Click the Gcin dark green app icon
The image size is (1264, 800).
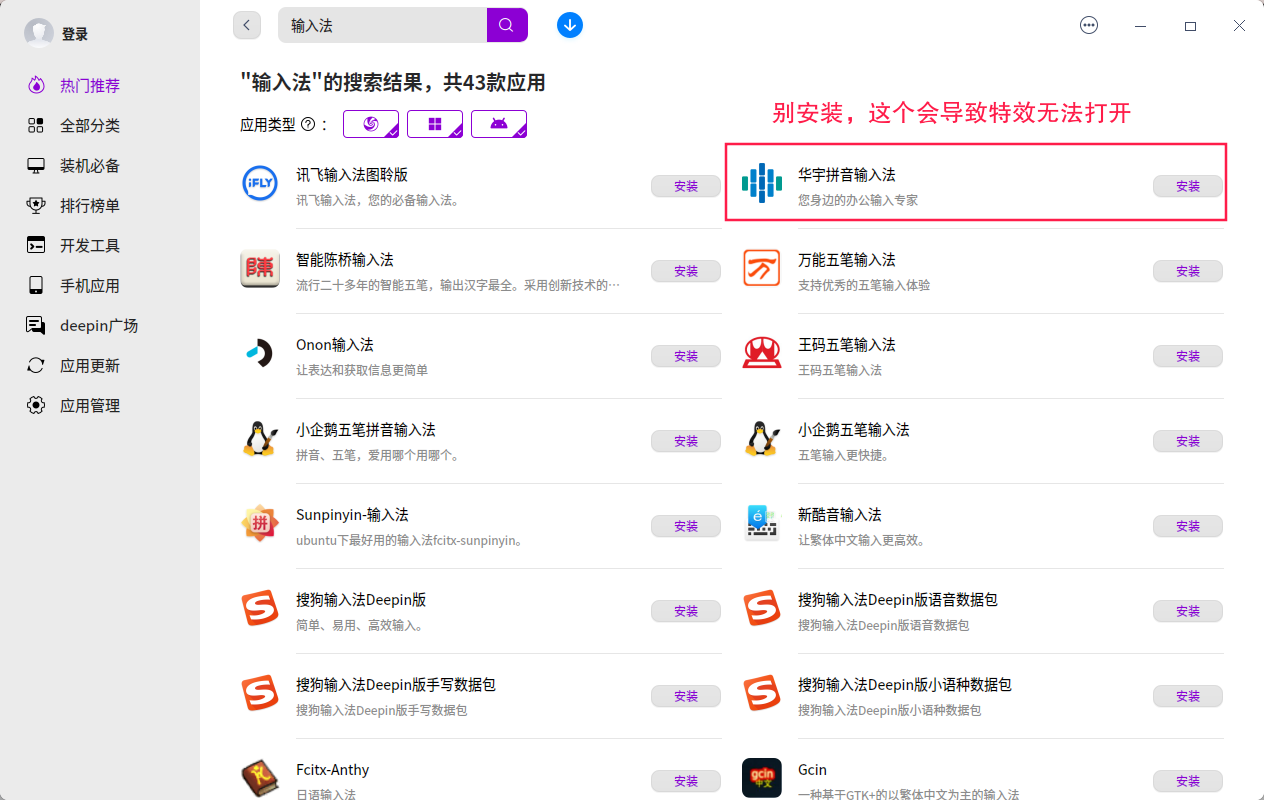click(761, 780)
